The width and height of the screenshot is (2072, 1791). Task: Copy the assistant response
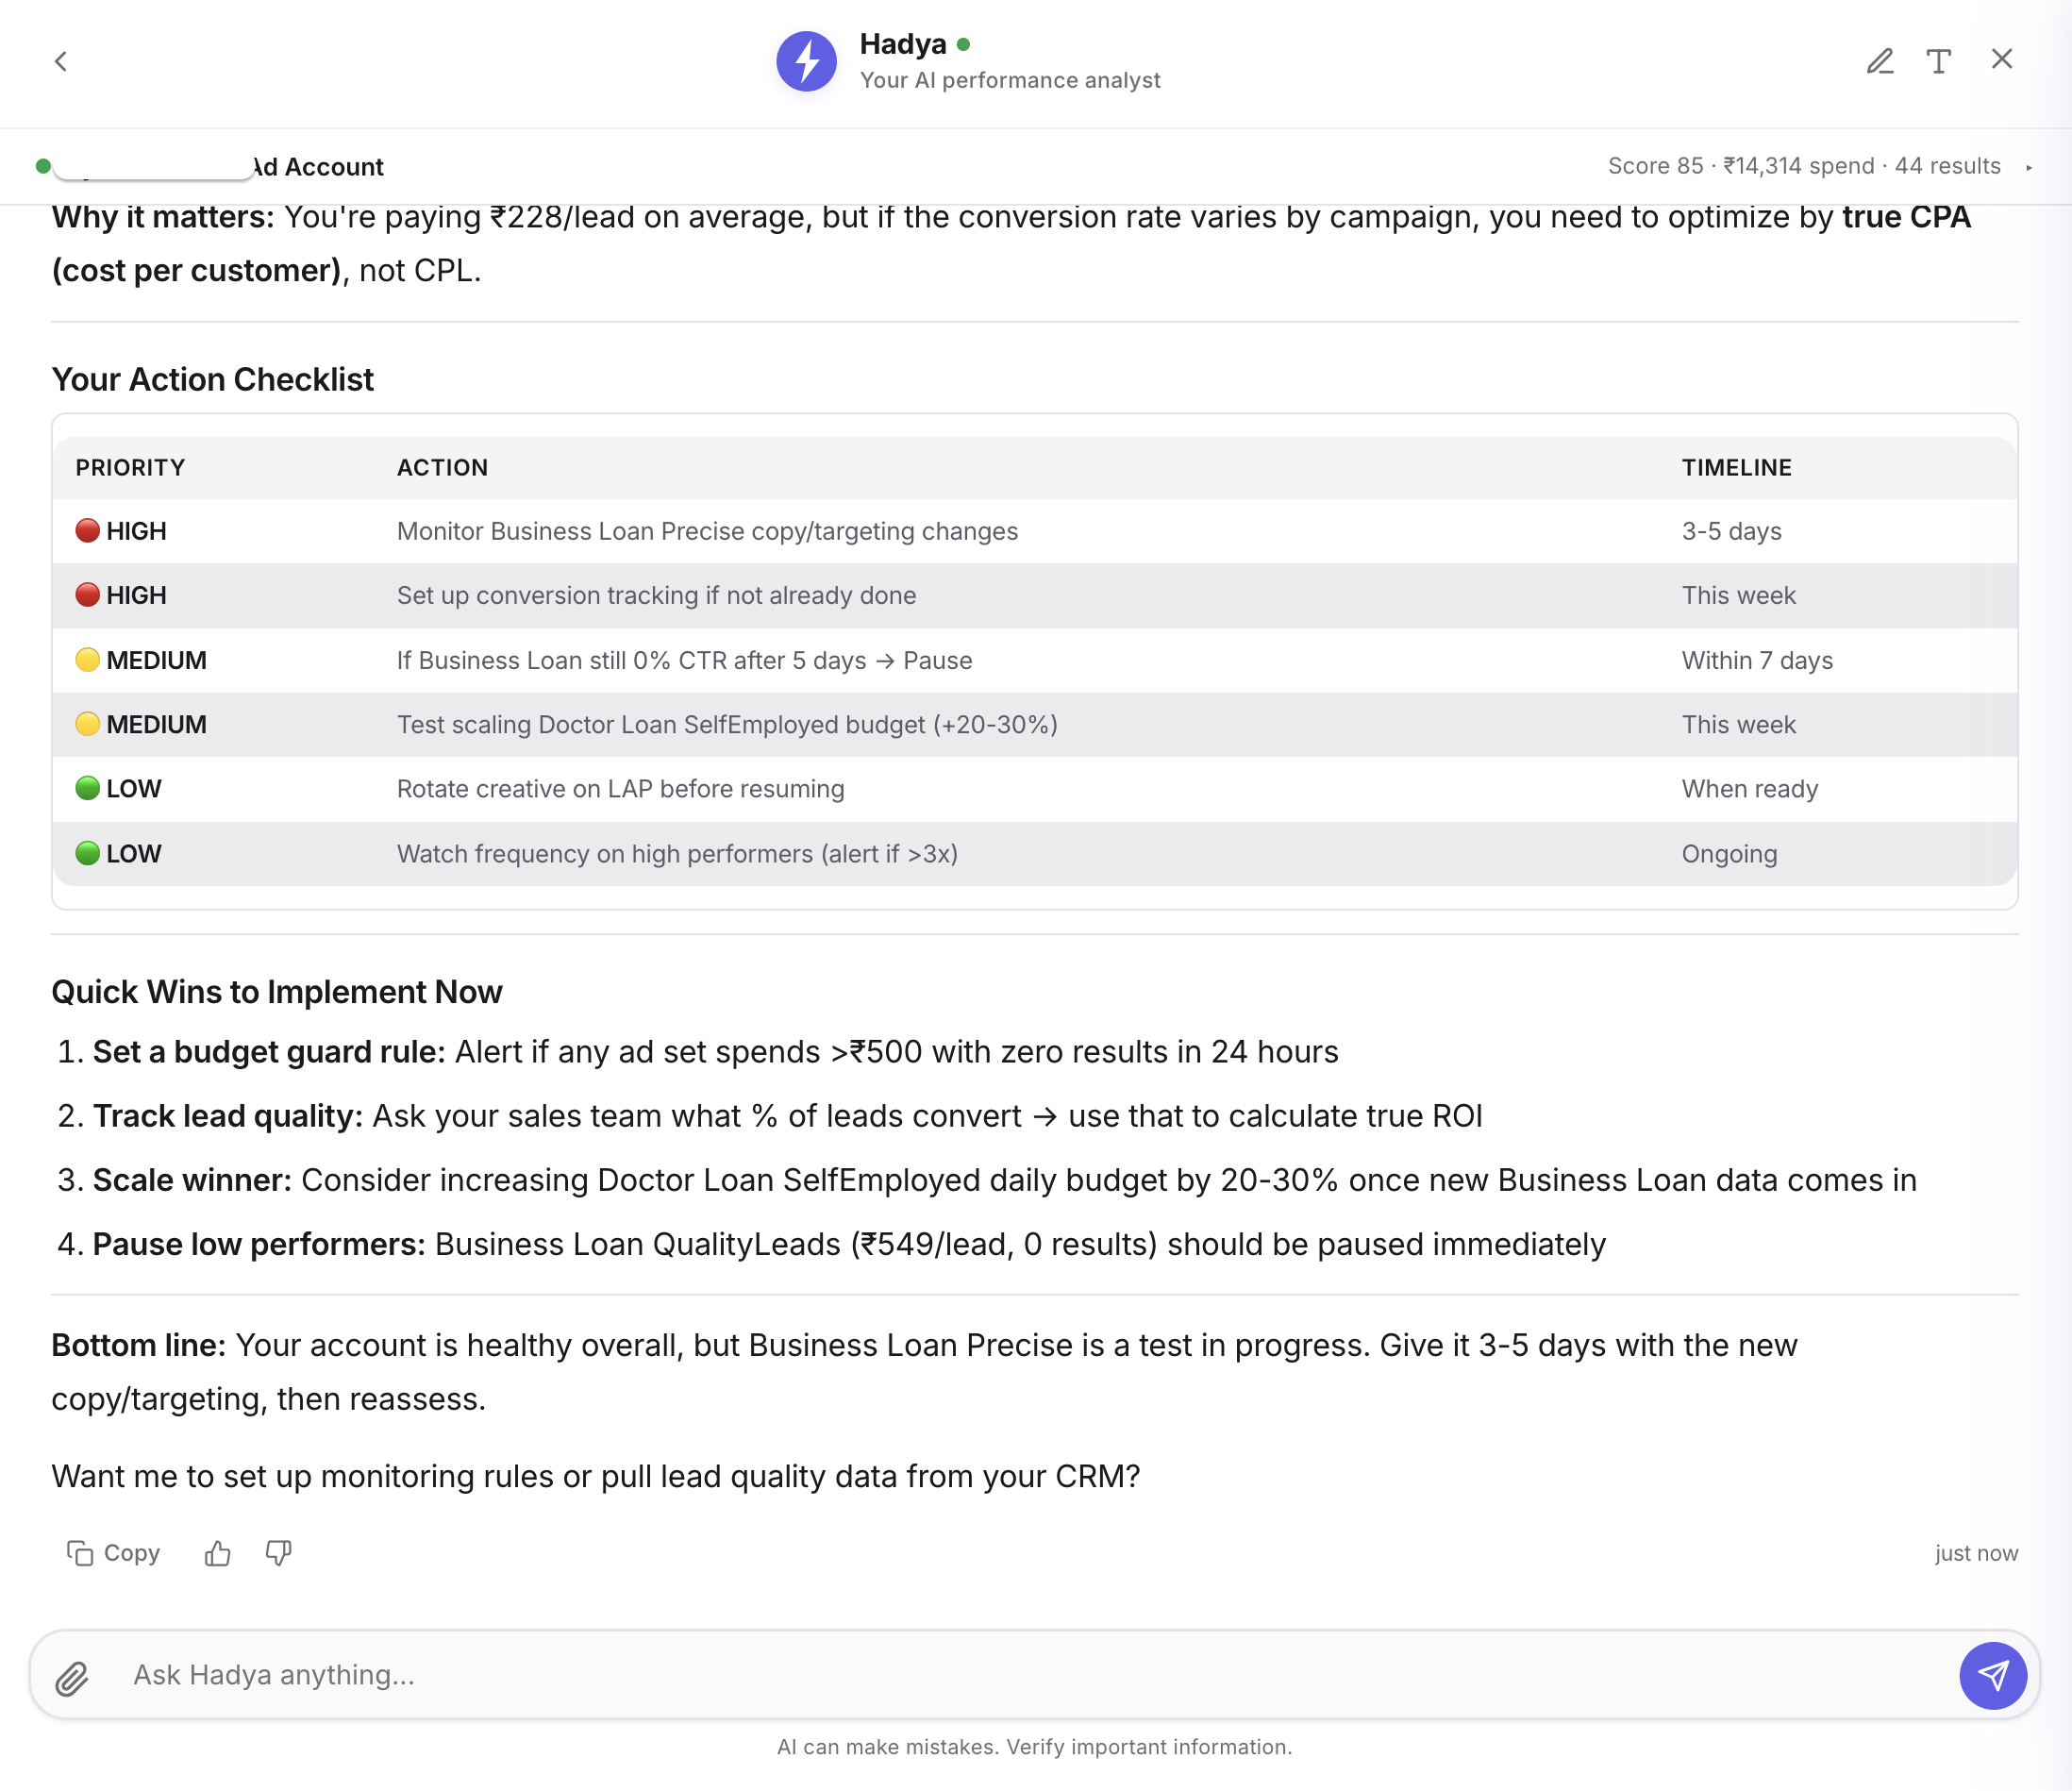click(x=114, y=1553)
